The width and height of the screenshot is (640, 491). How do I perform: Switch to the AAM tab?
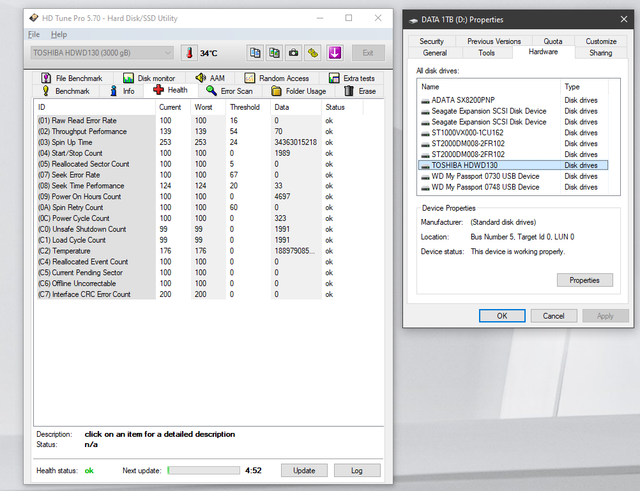coord(210,78)
